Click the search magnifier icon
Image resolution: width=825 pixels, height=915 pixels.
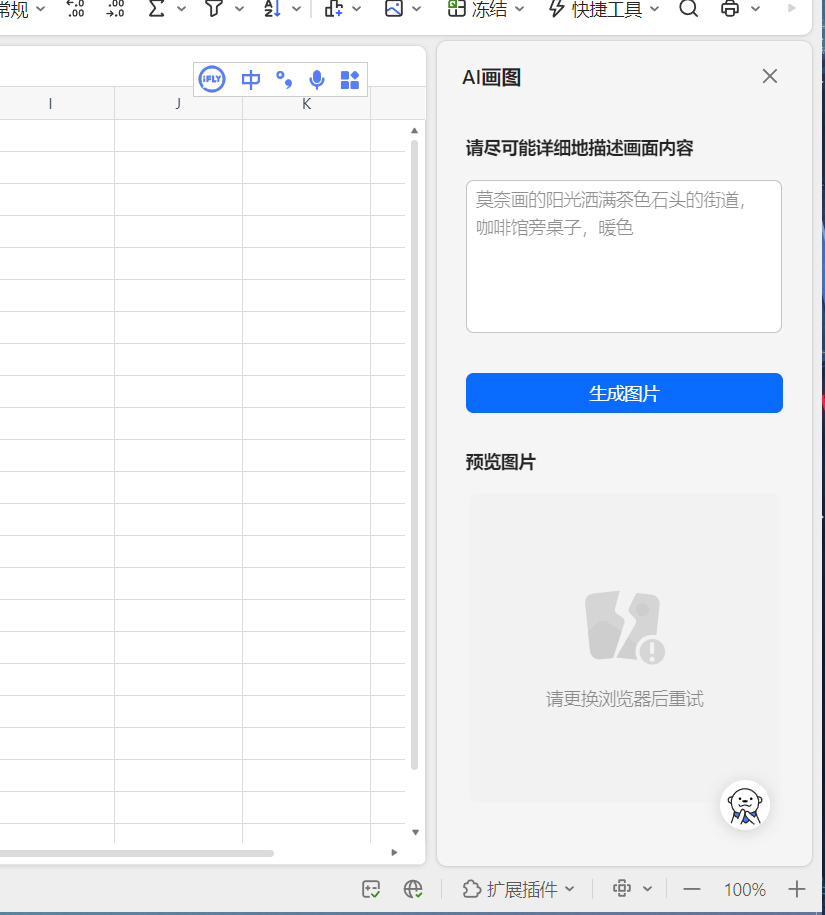click(x=688, y=8)
